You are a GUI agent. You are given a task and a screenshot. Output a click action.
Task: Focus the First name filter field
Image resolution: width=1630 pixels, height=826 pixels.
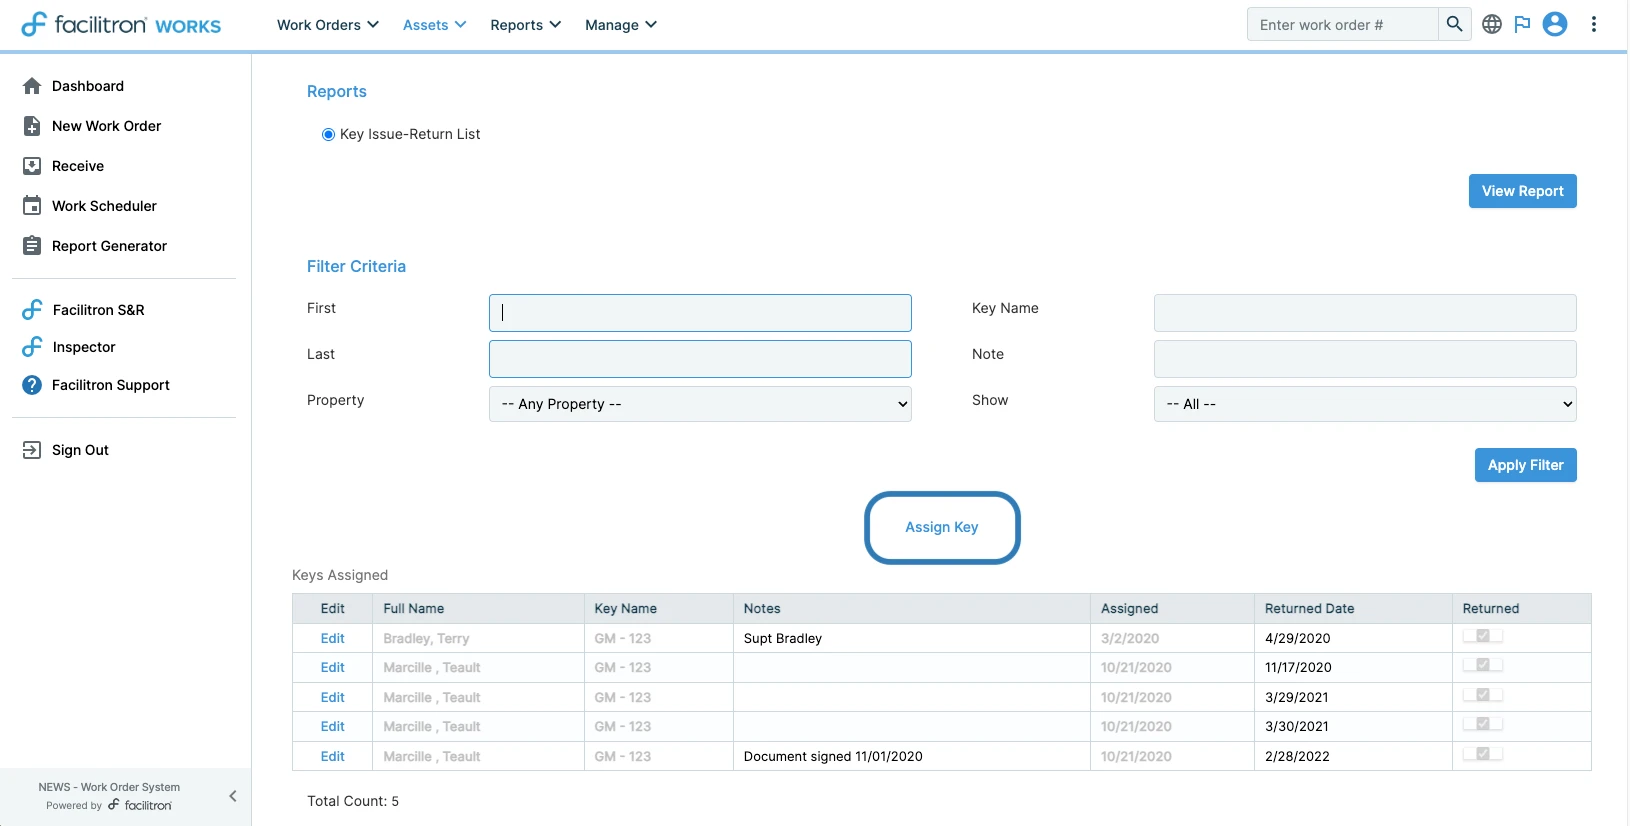(x=700, y=313)
